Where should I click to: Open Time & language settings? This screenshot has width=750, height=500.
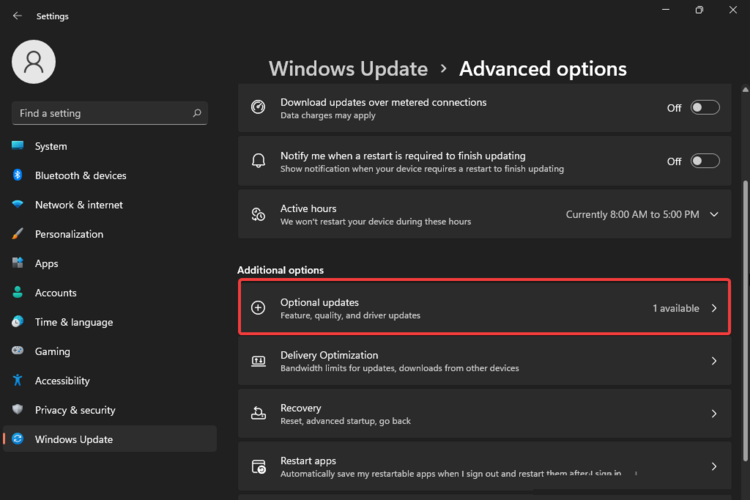point(74,322)
